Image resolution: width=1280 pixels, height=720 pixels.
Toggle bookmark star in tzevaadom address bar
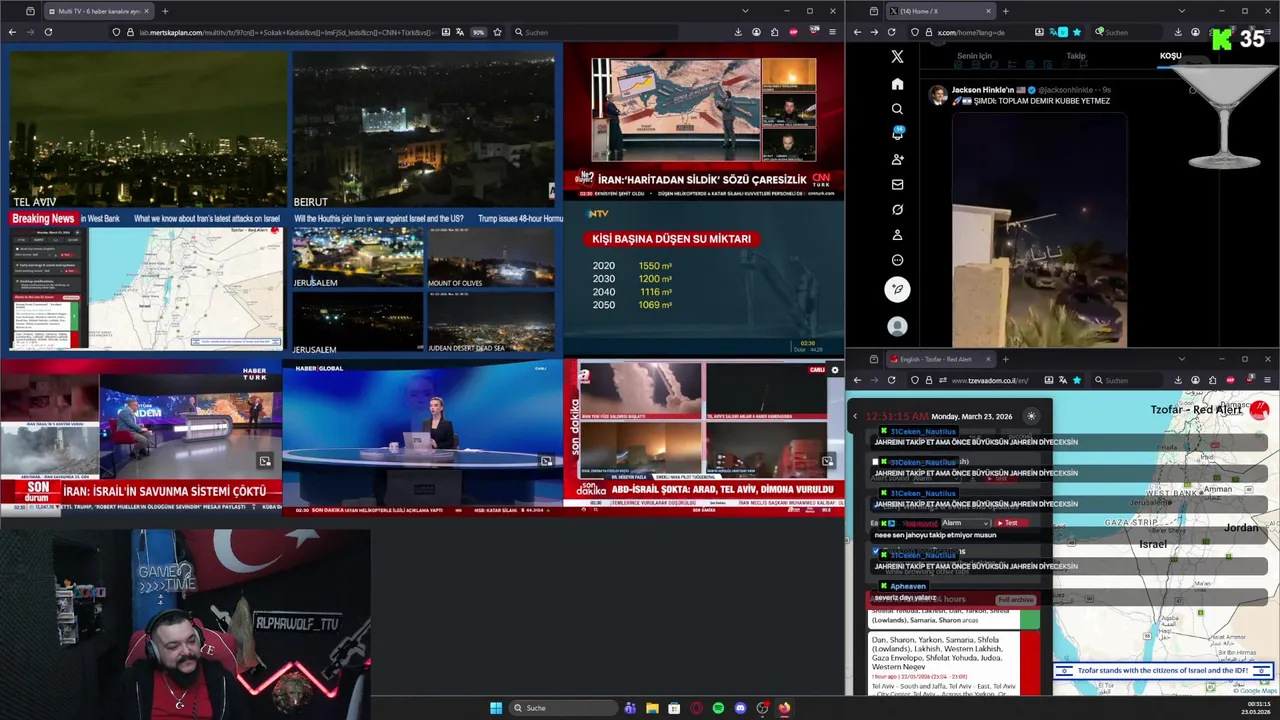coord(1077,380)
